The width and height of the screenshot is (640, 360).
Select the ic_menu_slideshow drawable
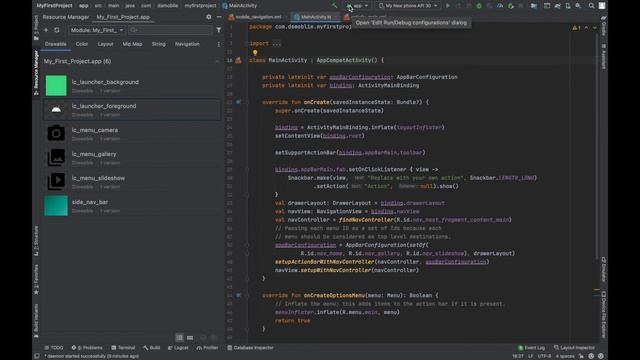(131, 182)
